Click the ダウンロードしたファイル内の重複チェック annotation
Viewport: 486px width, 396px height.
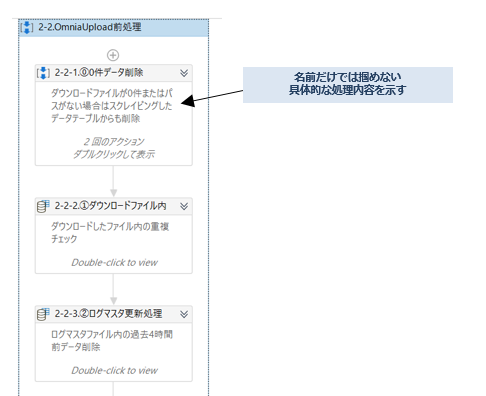tap(110, 233)
